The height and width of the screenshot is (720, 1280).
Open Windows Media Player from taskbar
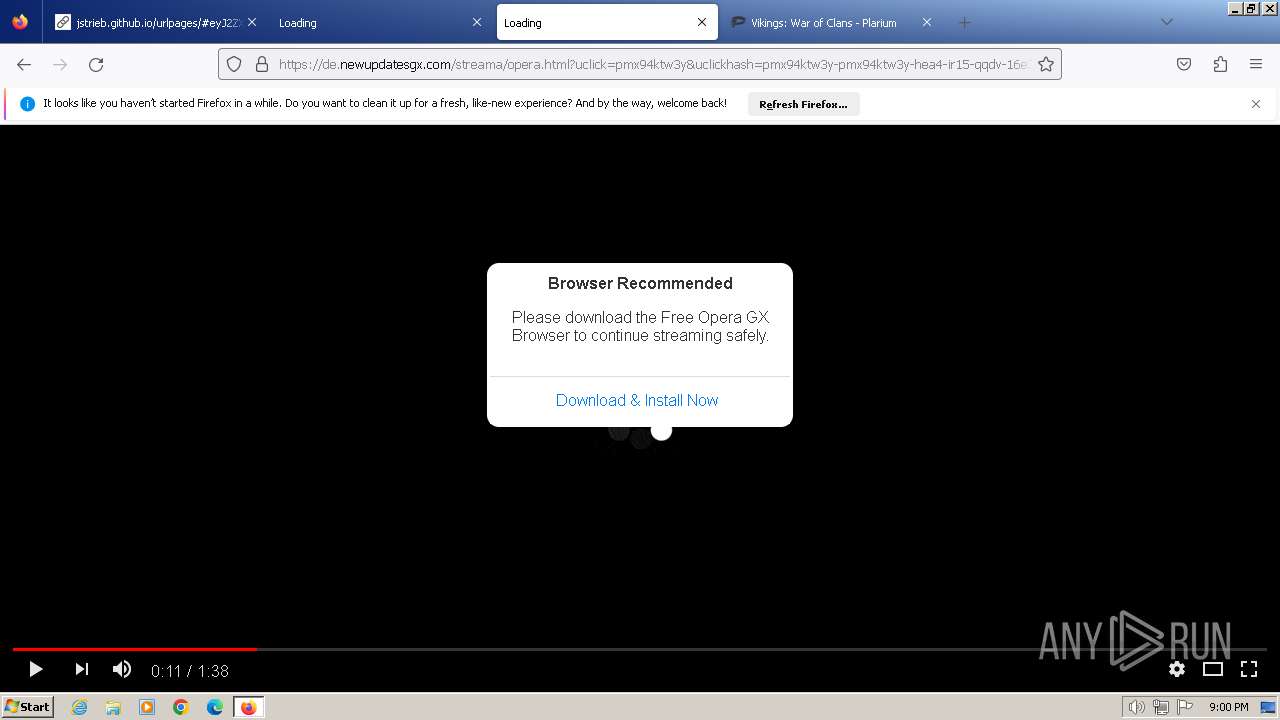[x=147, y=707]
